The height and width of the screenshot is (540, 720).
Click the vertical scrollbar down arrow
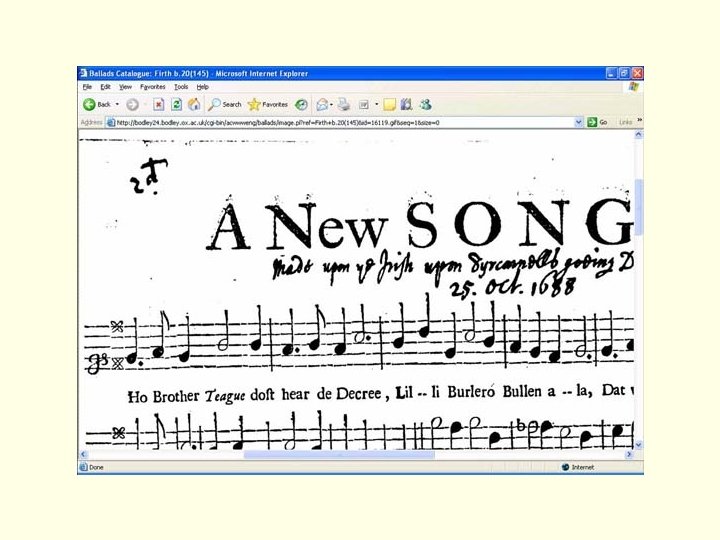coord(638,445)
